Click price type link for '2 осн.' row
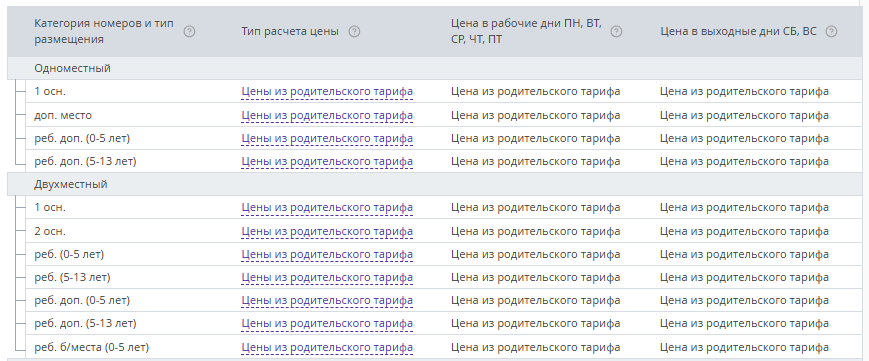 coord(327,231)
